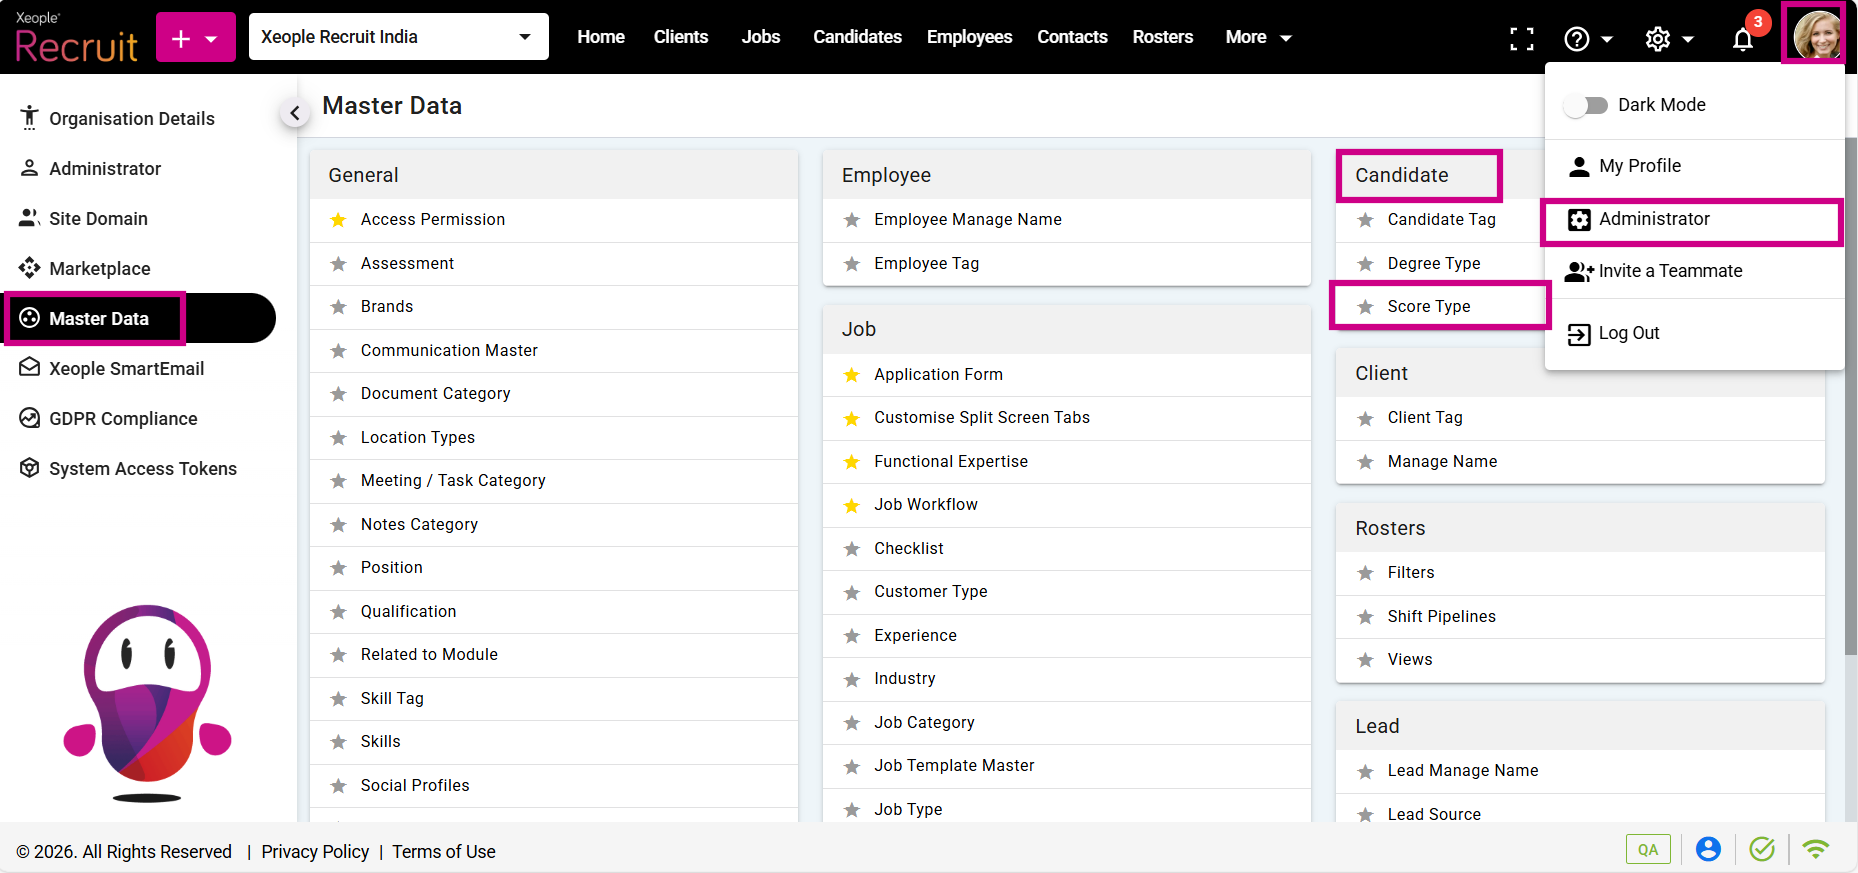The width and height of the screenshot is (1858, 873).
Task: Click the fullscreen toggle icon
Action: tap(1521, 39)
